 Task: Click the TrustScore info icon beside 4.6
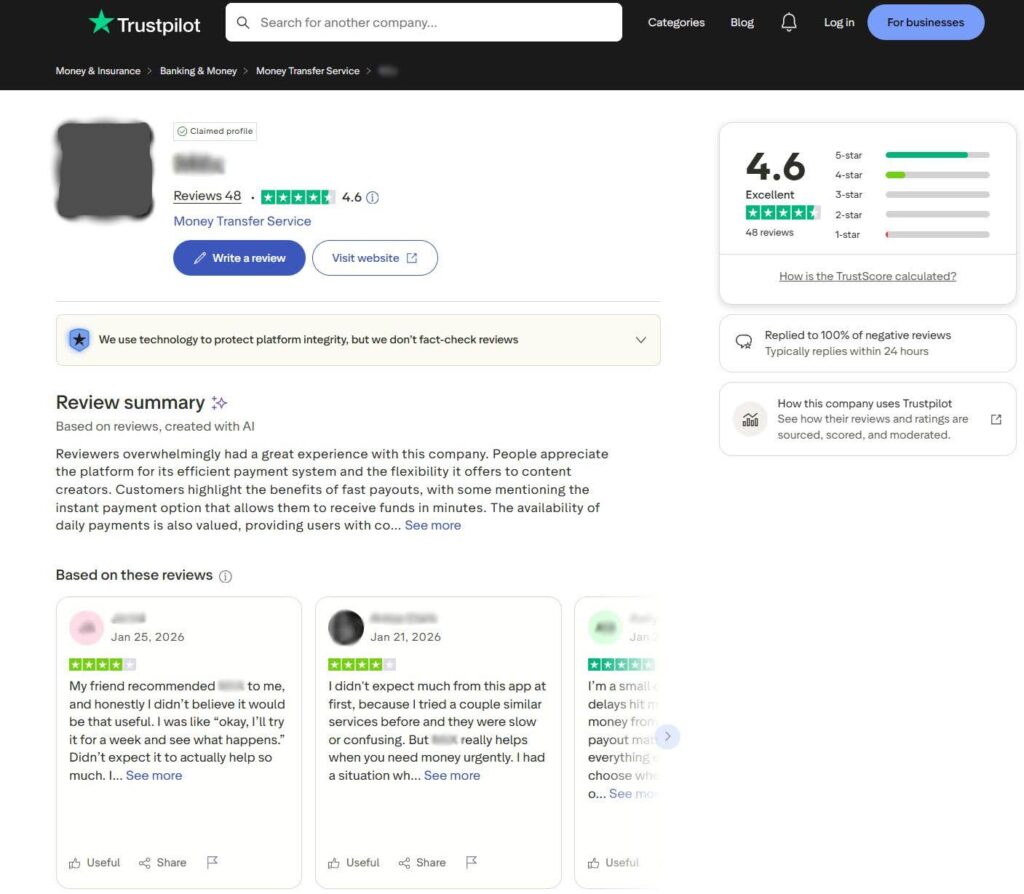point(373,198)
